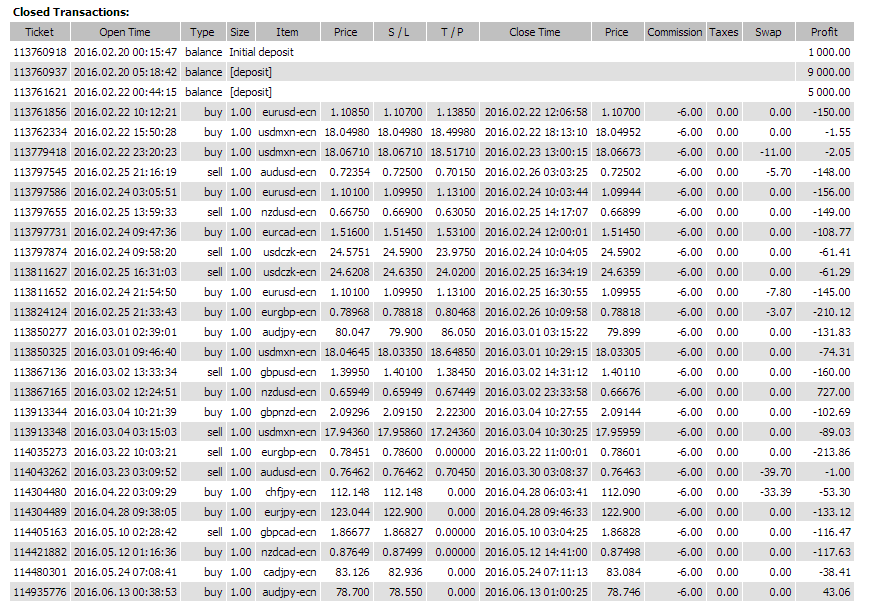Click profit value 43.06
This screenshot has height=605, width=880.
tap(836, 592)
